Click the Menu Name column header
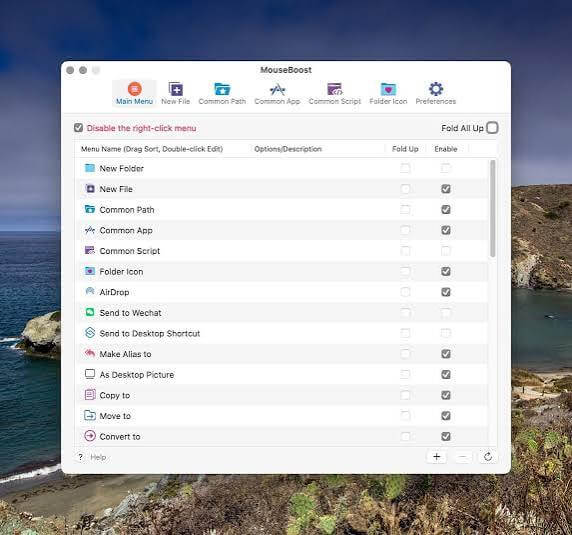Viewport: 572px width, 535px height. point(152,149)
